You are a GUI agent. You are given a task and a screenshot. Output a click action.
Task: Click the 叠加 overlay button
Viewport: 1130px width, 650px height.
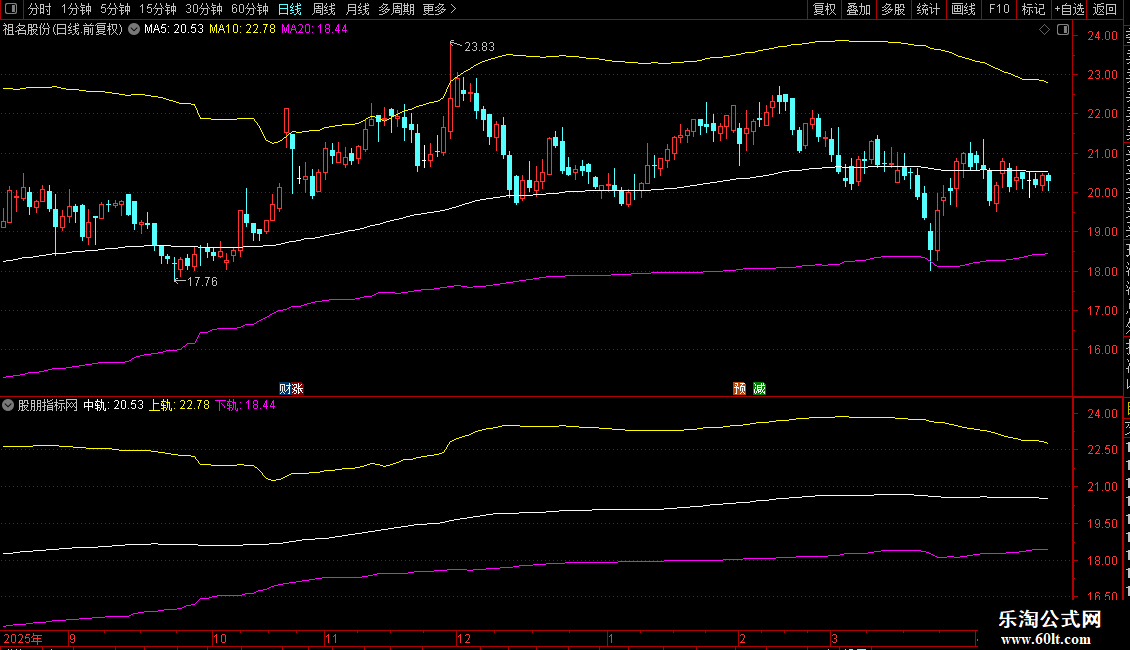tap(858, 9)
